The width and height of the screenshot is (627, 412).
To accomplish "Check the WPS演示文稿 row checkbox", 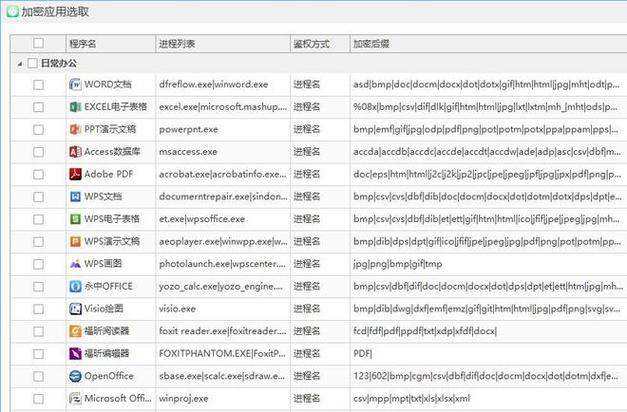I will (38, 242).
